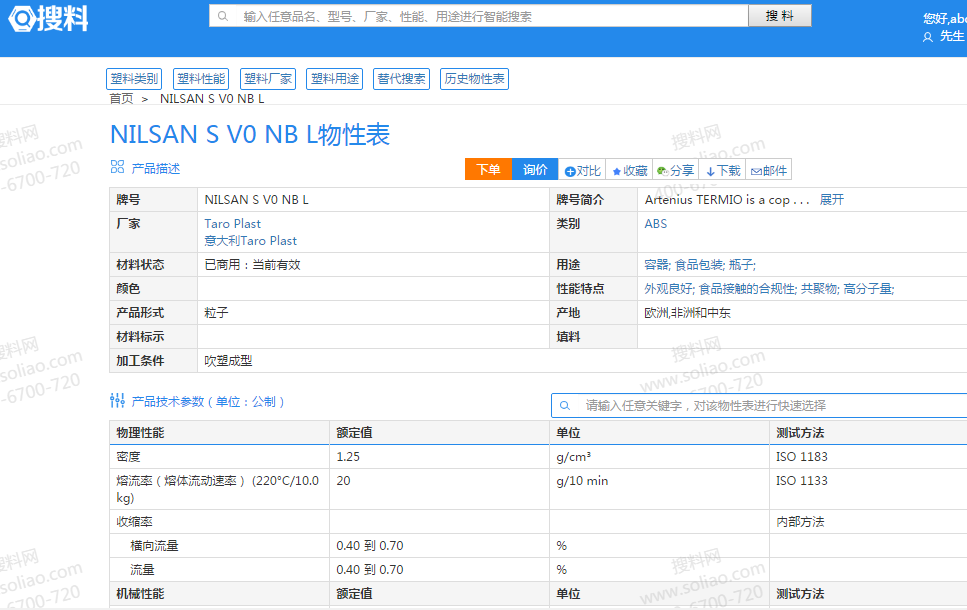Click the 对比 compare plus icon
Screen dimensions: 967x610
(570, 169)
